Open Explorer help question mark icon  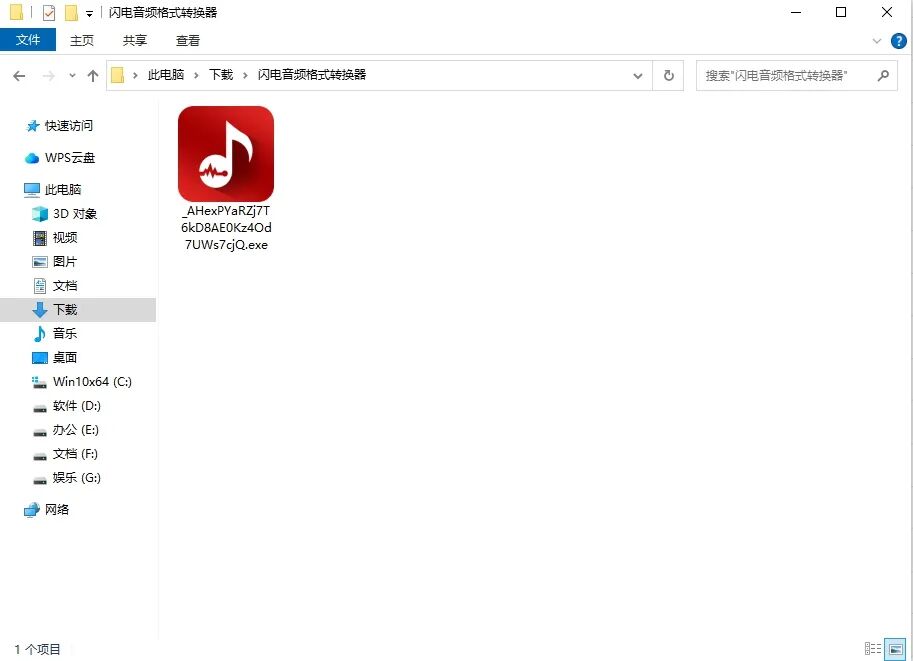(x=898, y=41)
